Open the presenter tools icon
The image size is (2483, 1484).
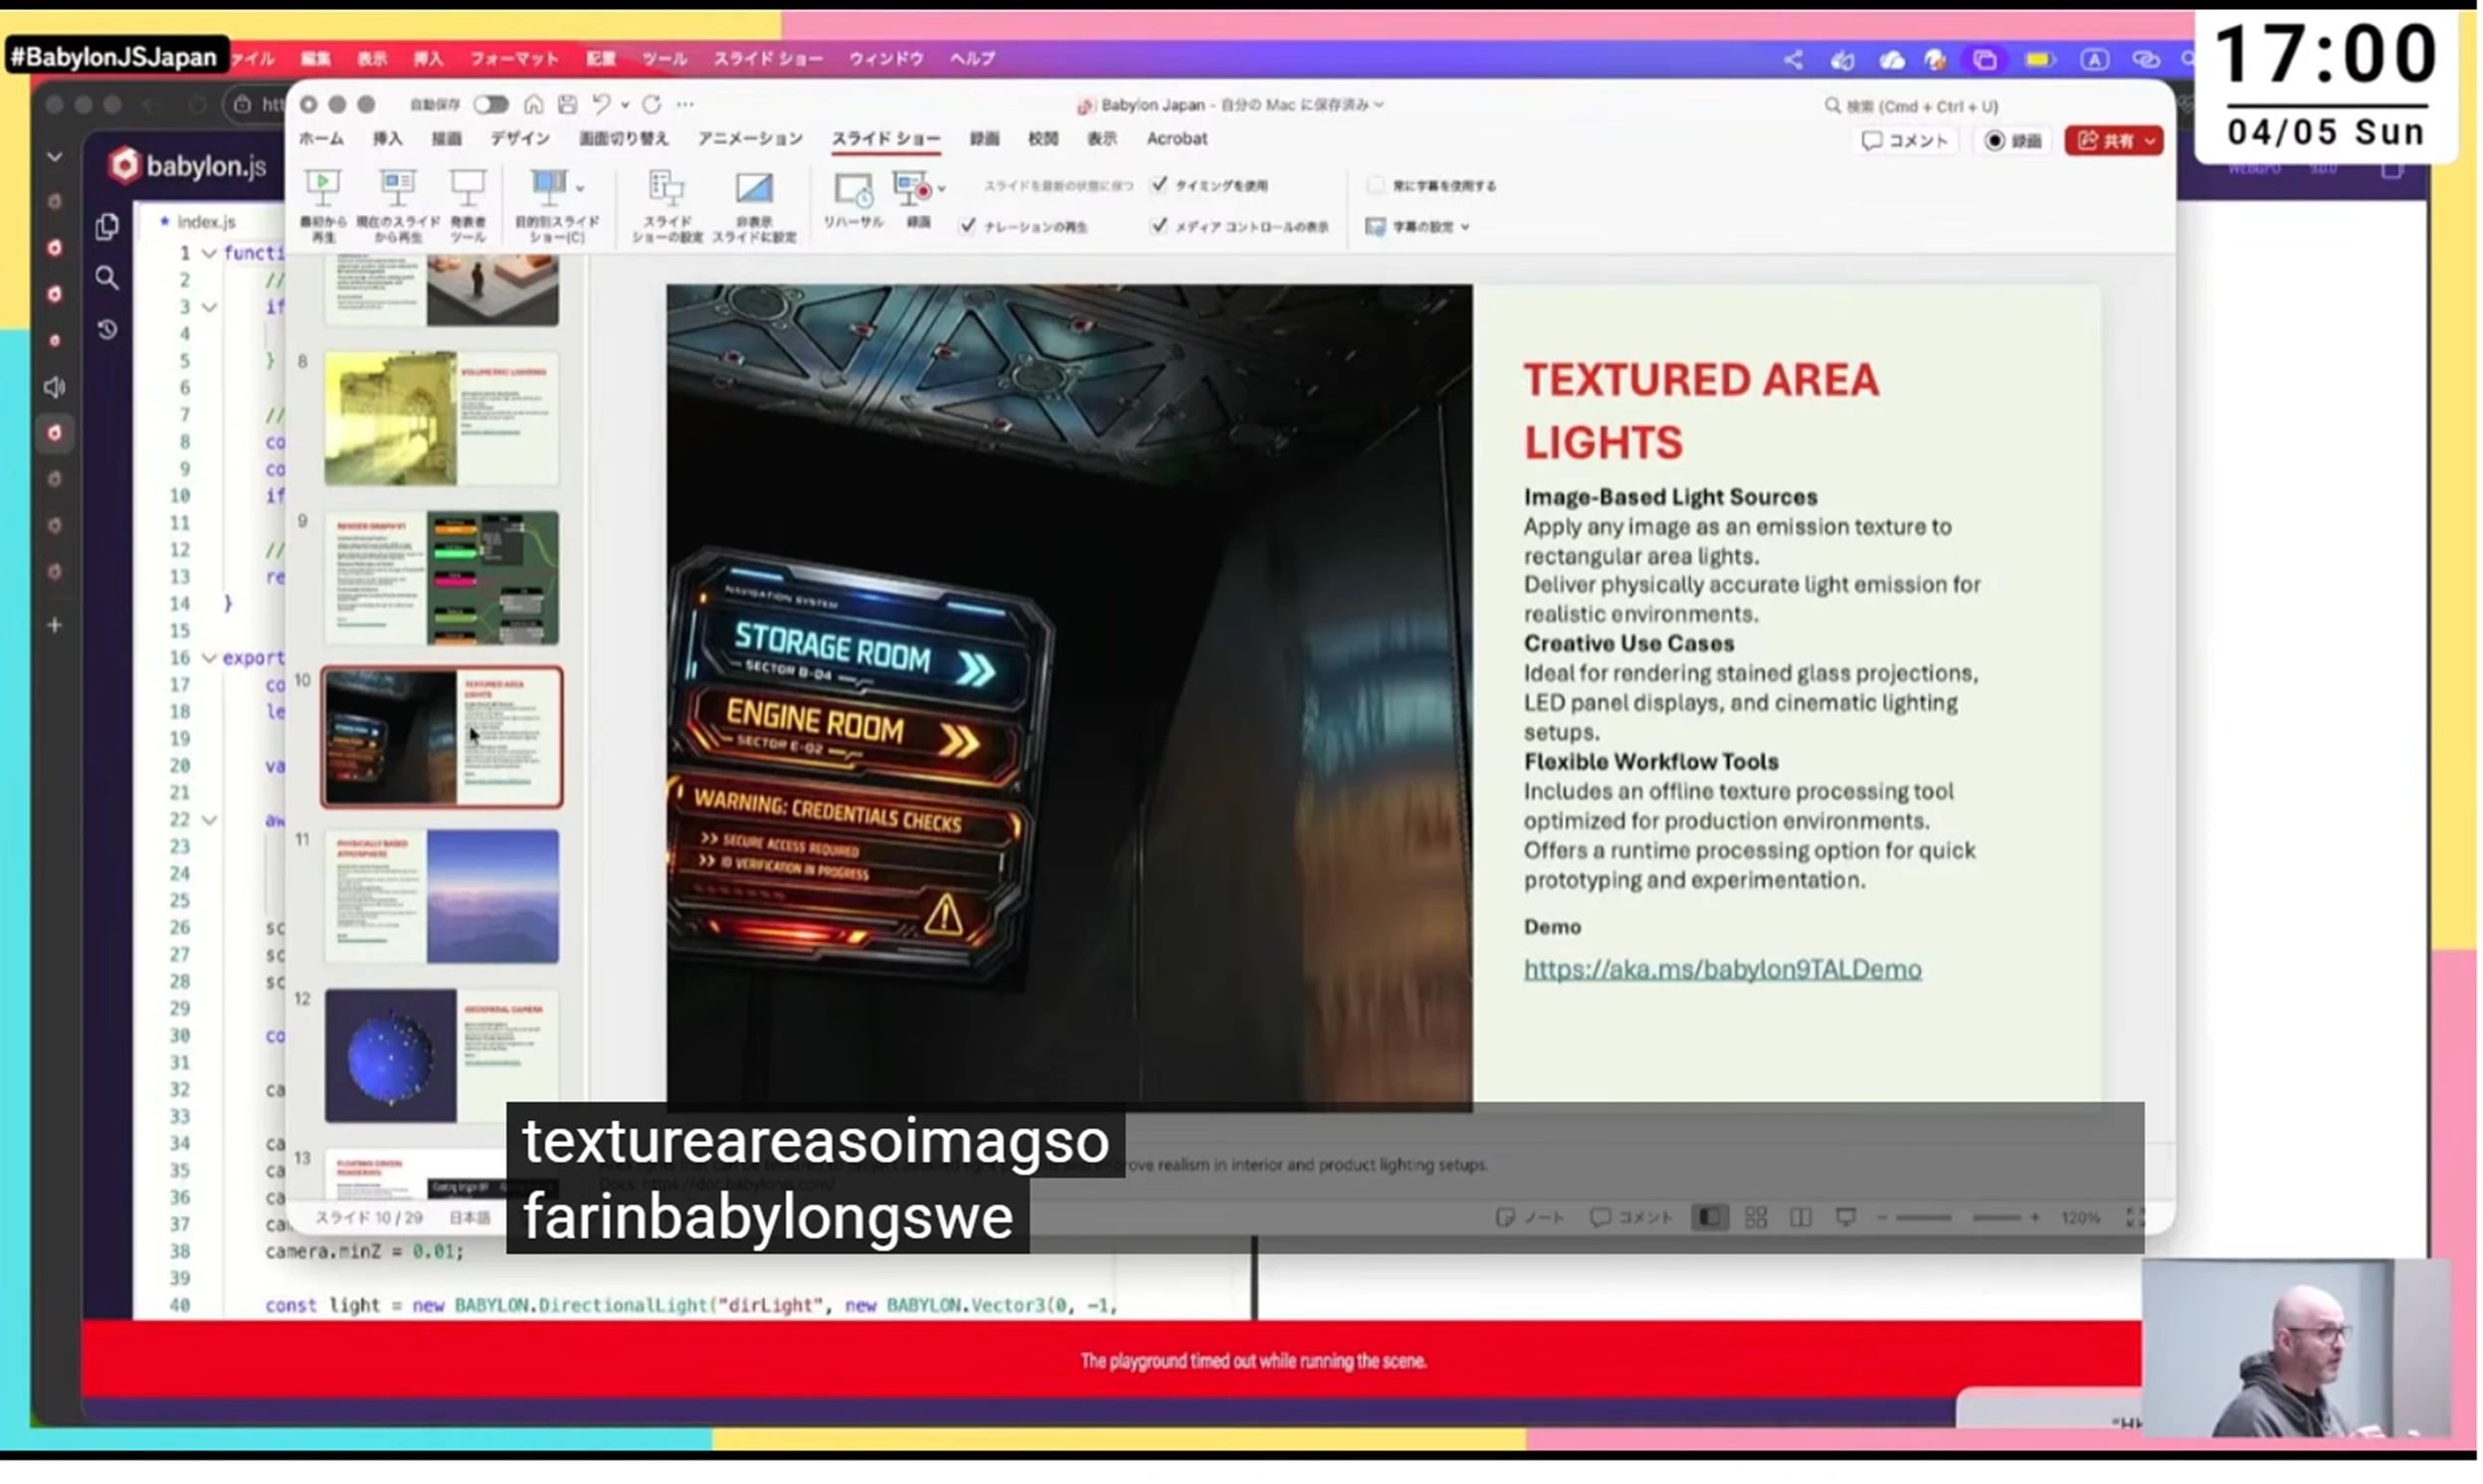tap(467, 187)
